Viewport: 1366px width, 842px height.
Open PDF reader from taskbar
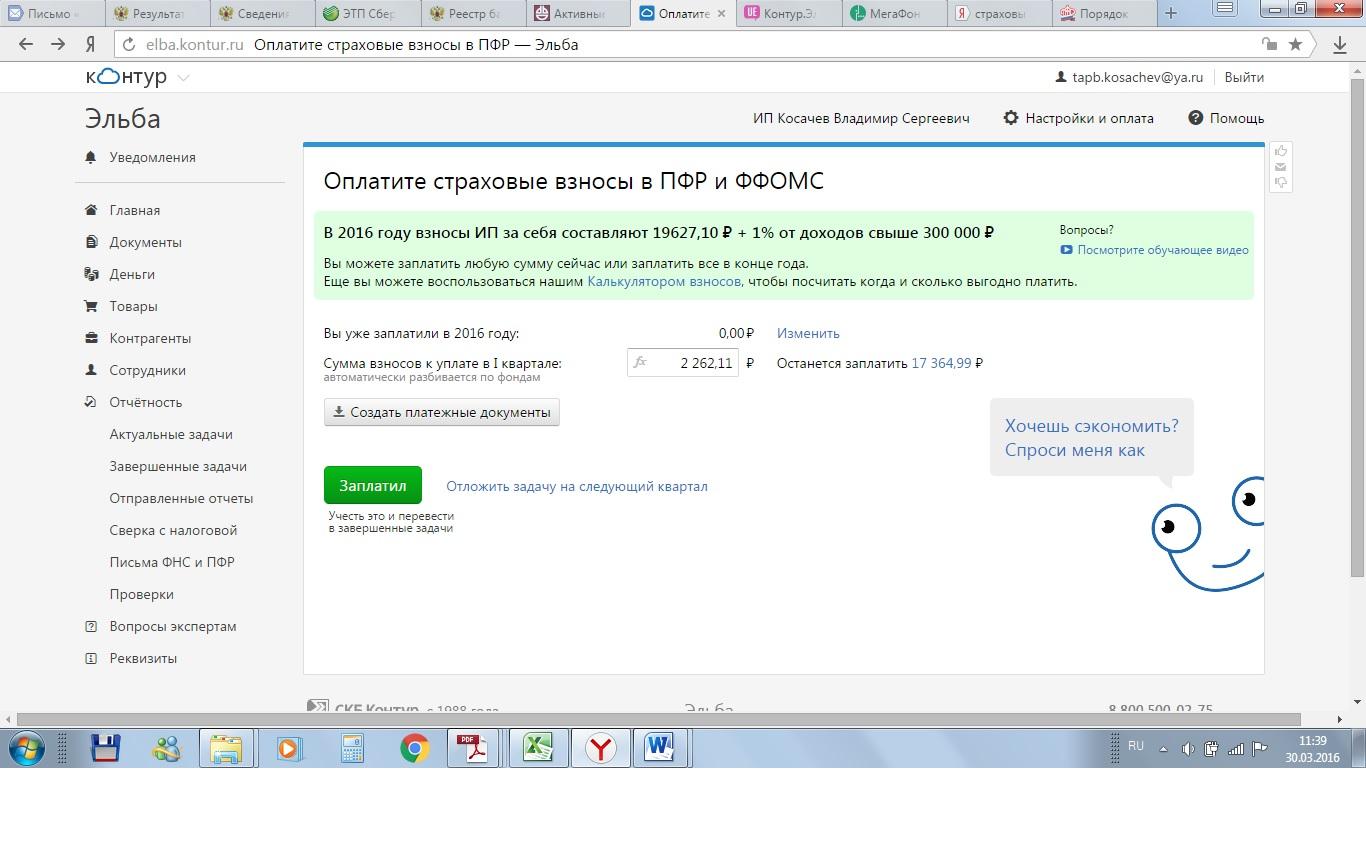click(x=473, y=748)
